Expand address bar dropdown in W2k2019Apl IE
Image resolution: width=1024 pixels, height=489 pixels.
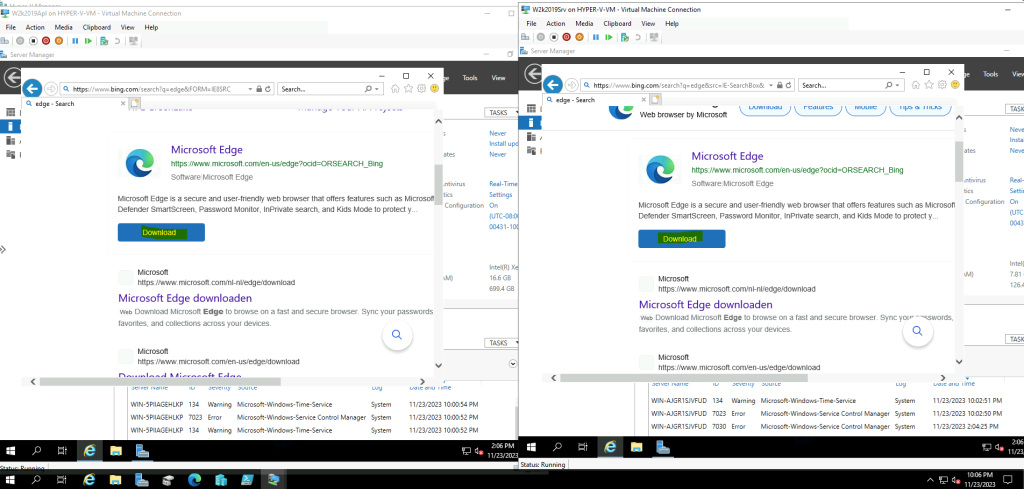pyautogui.click(x=251, y=89)
